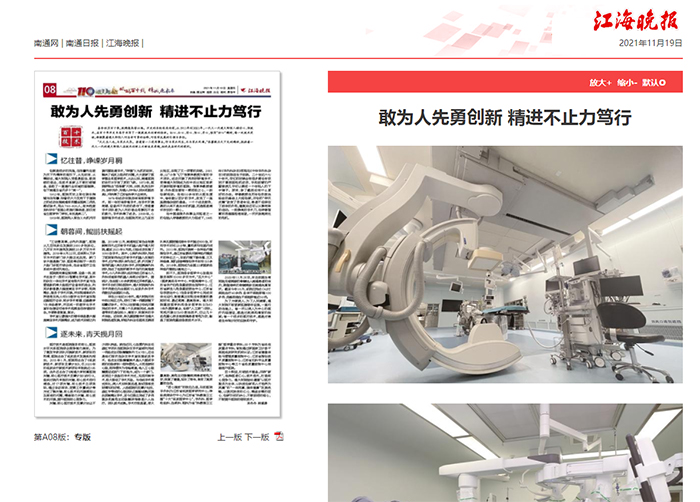This screenshot has height=502, width=700.
Task: Go to next page via 下一版
Action: [257, 437]
